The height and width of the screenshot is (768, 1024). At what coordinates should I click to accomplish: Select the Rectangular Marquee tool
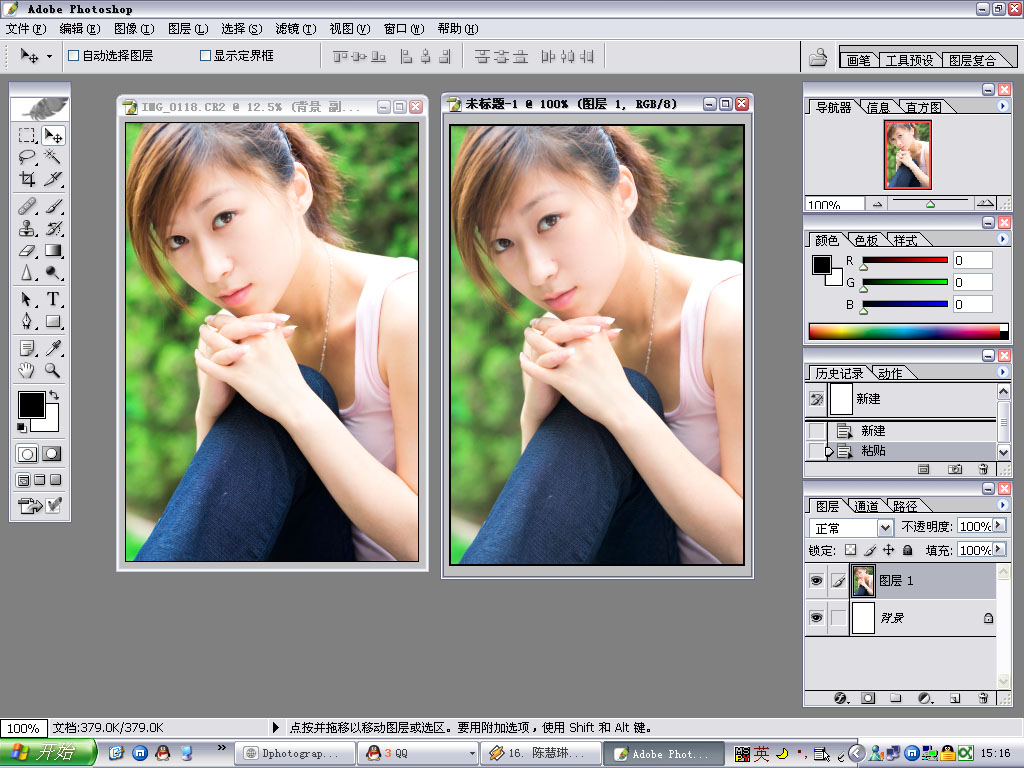pos(27,135)
